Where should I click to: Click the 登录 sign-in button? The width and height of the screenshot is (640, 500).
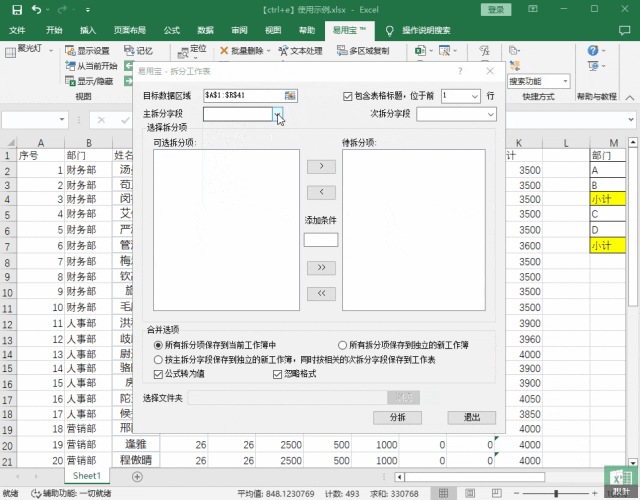[496, 10]
